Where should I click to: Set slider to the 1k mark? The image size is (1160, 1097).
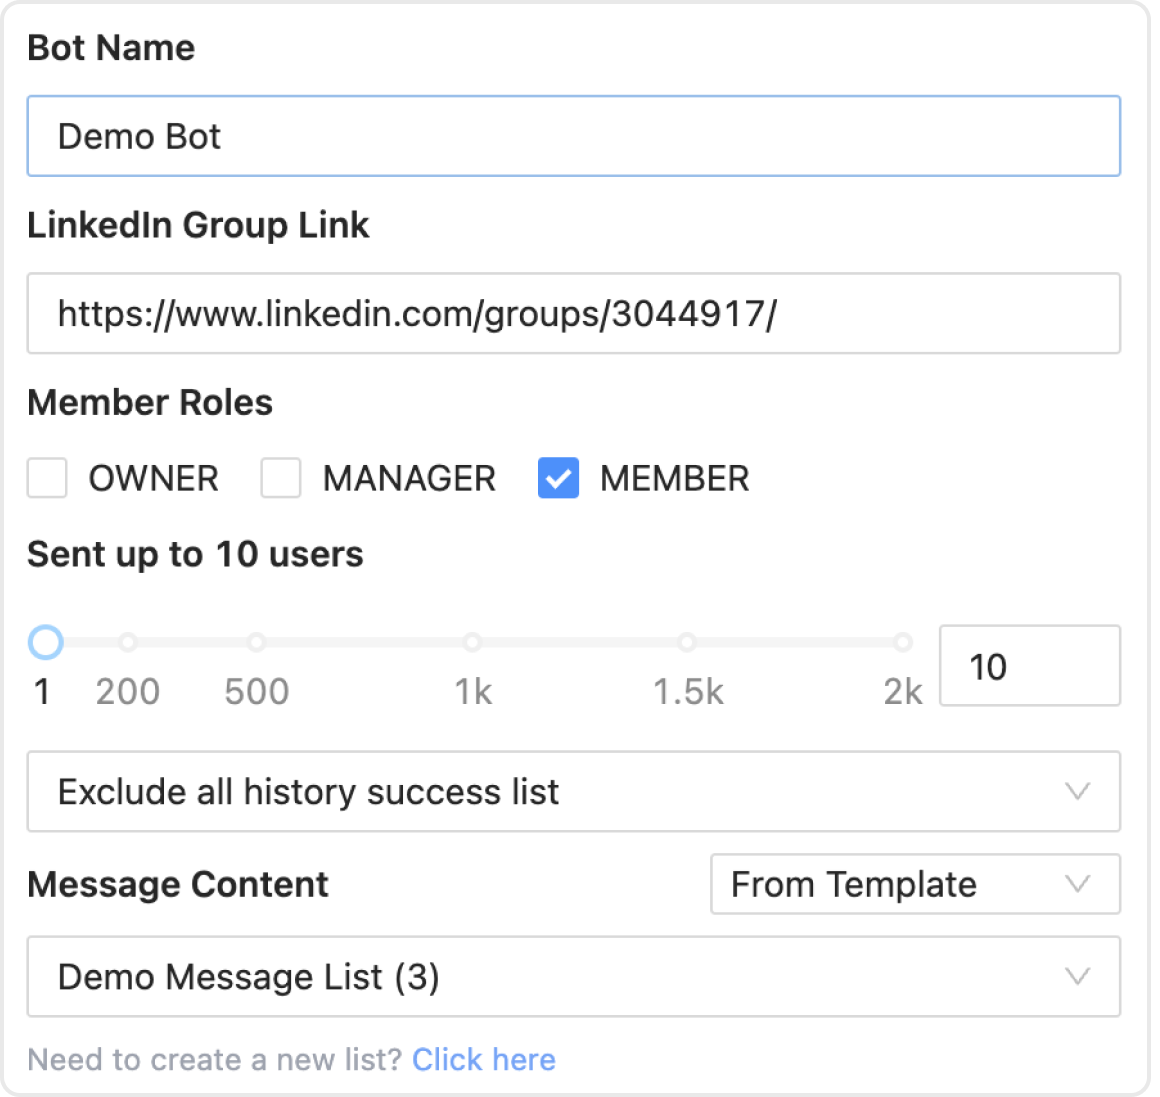472,642
